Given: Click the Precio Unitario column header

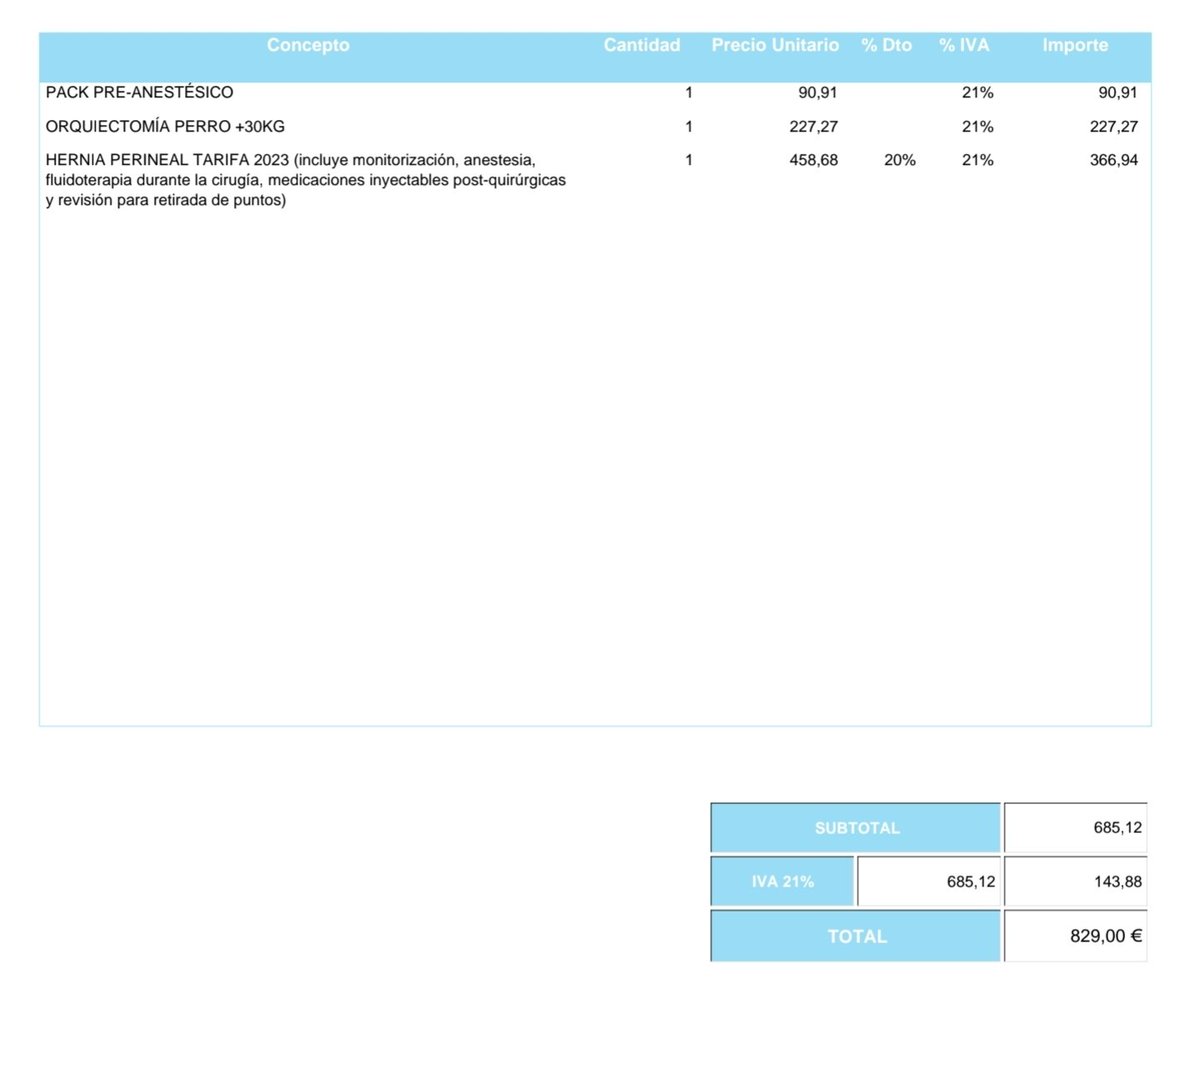Looking at the screenshot, I should [x=775, y=45].
